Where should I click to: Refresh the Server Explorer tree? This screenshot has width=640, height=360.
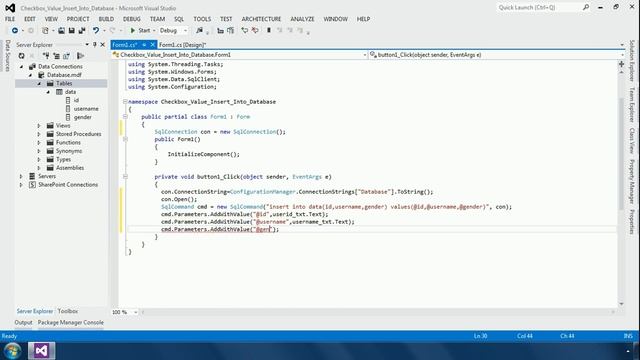(22, 56)
